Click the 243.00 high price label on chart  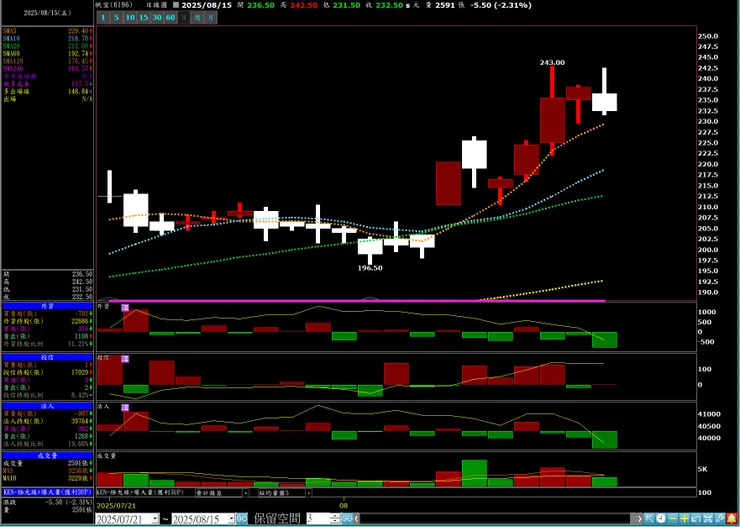[552, 62]
